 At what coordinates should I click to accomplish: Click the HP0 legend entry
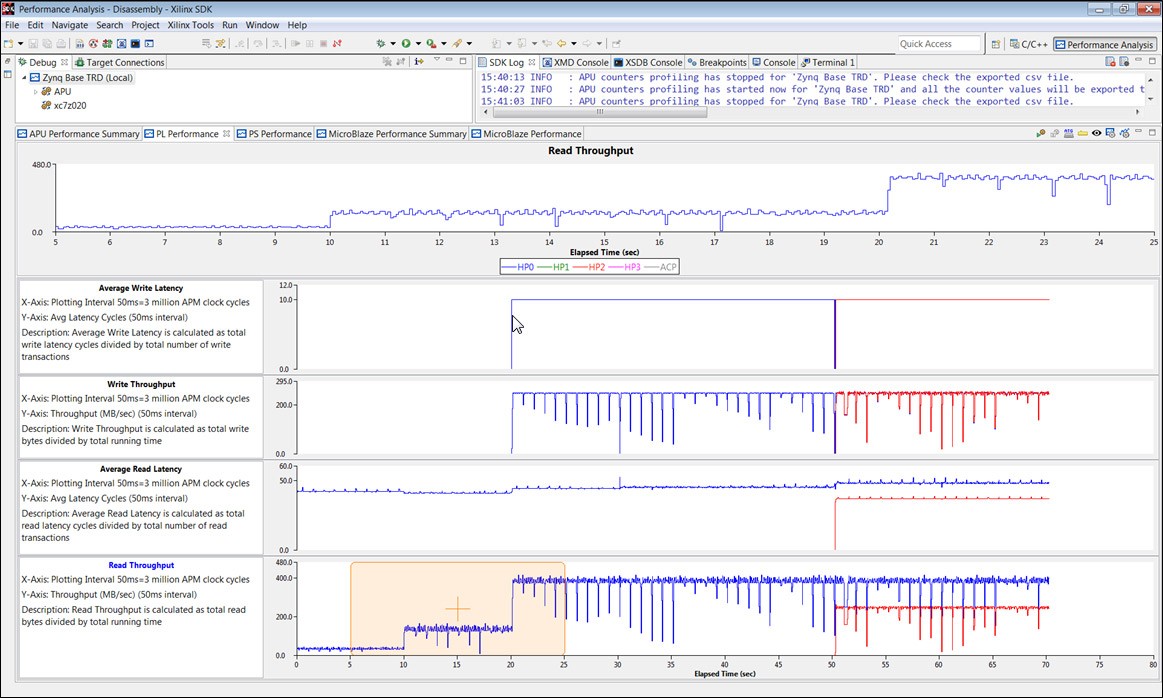tap(518, 267)
